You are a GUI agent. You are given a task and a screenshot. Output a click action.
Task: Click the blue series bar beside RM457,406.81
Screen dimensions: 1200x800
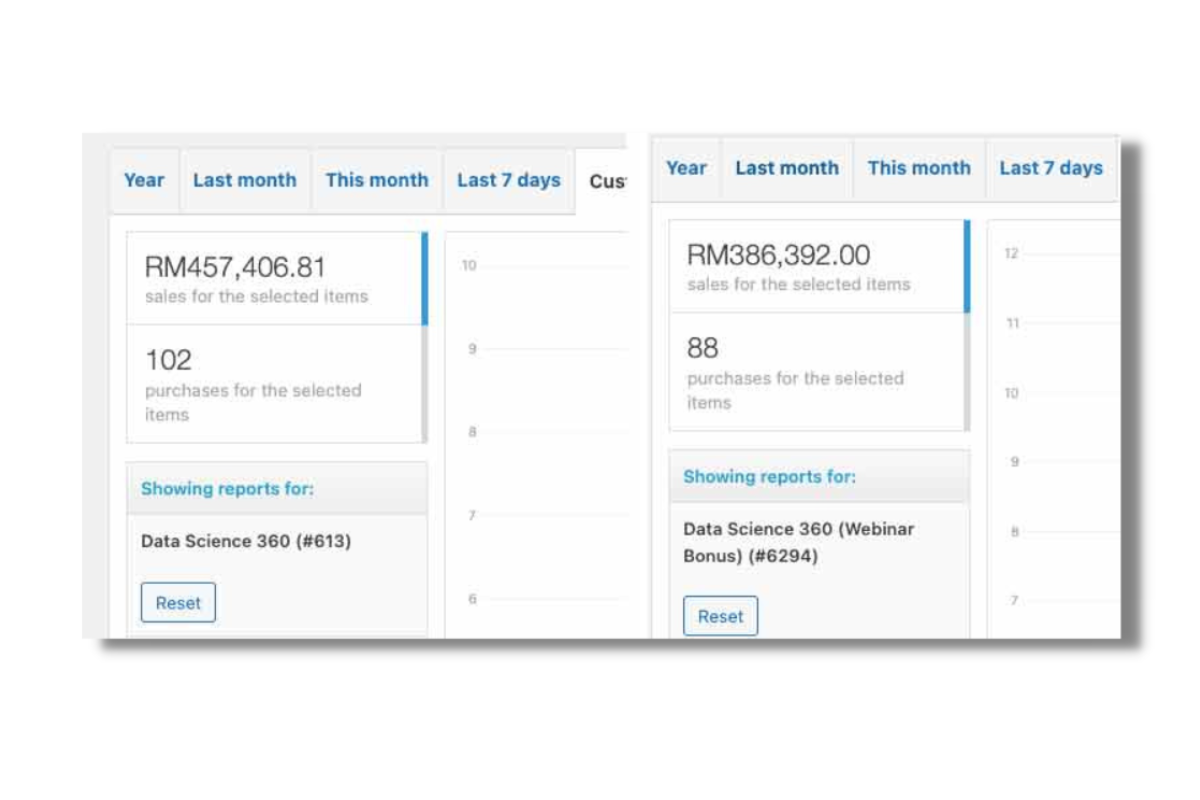(425, 279)
